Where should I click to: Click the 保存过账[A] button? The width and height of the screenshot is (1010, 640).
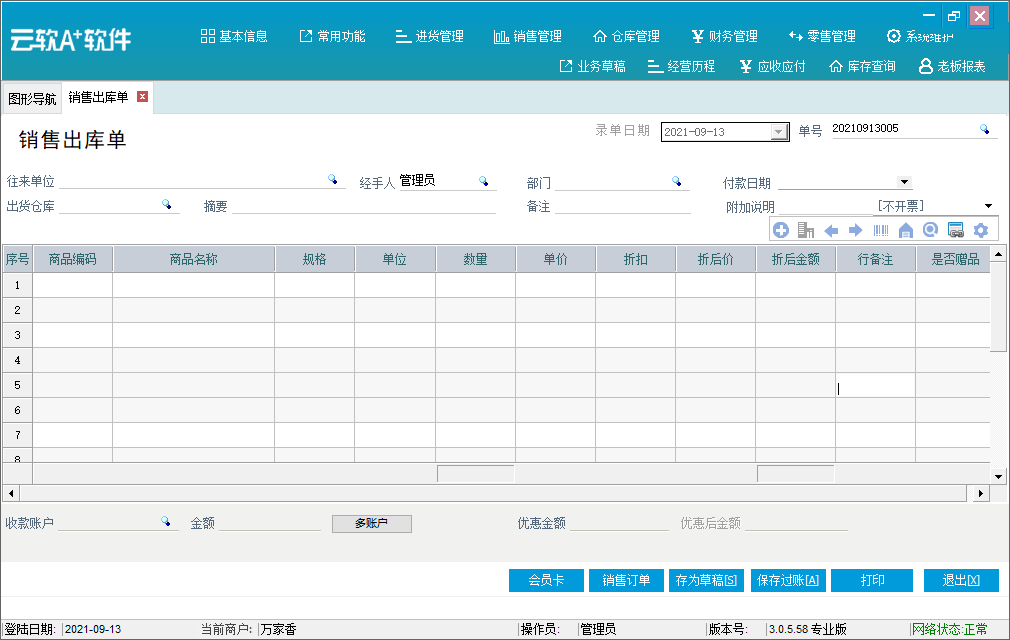pos(787,580)
